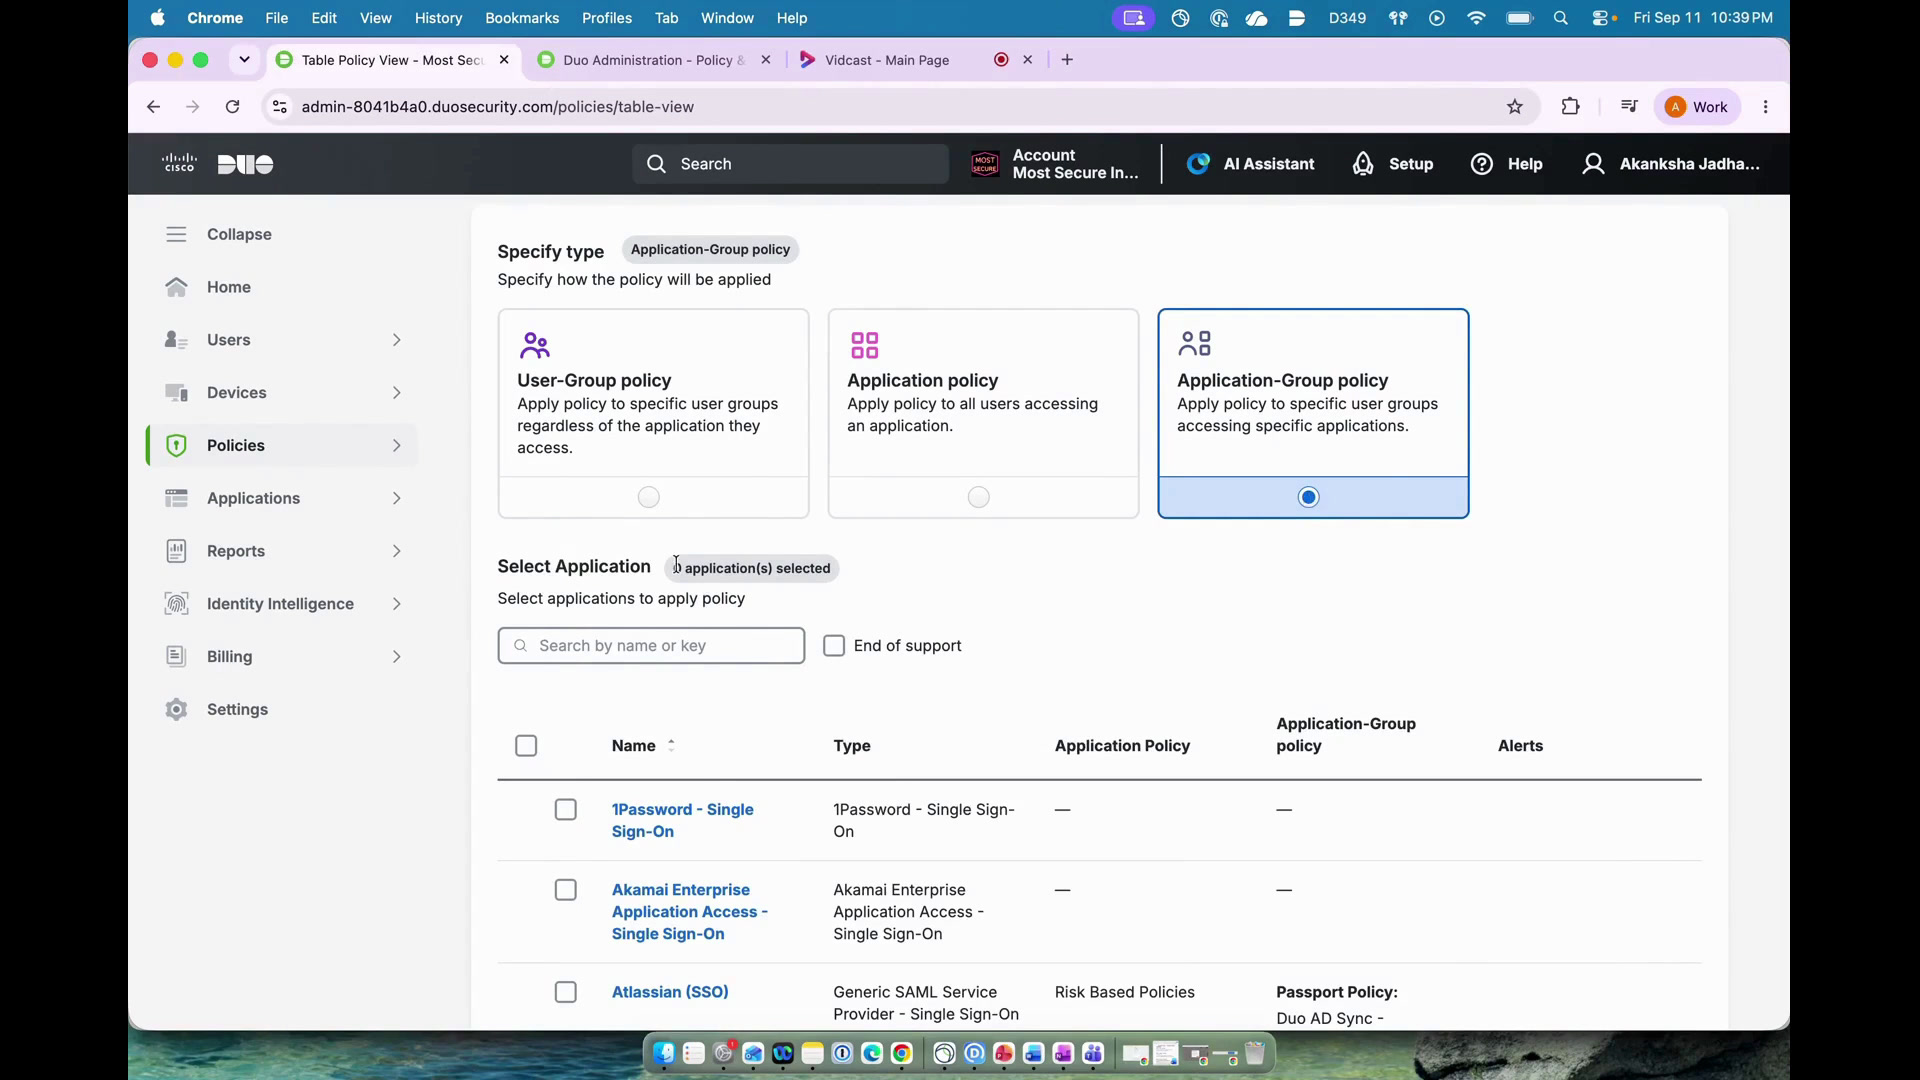The width and height of the screenshot is (1920, 1080).
Task: Check the 1Password - Single Sign-On row checkbox
Action: pos(566,810)
